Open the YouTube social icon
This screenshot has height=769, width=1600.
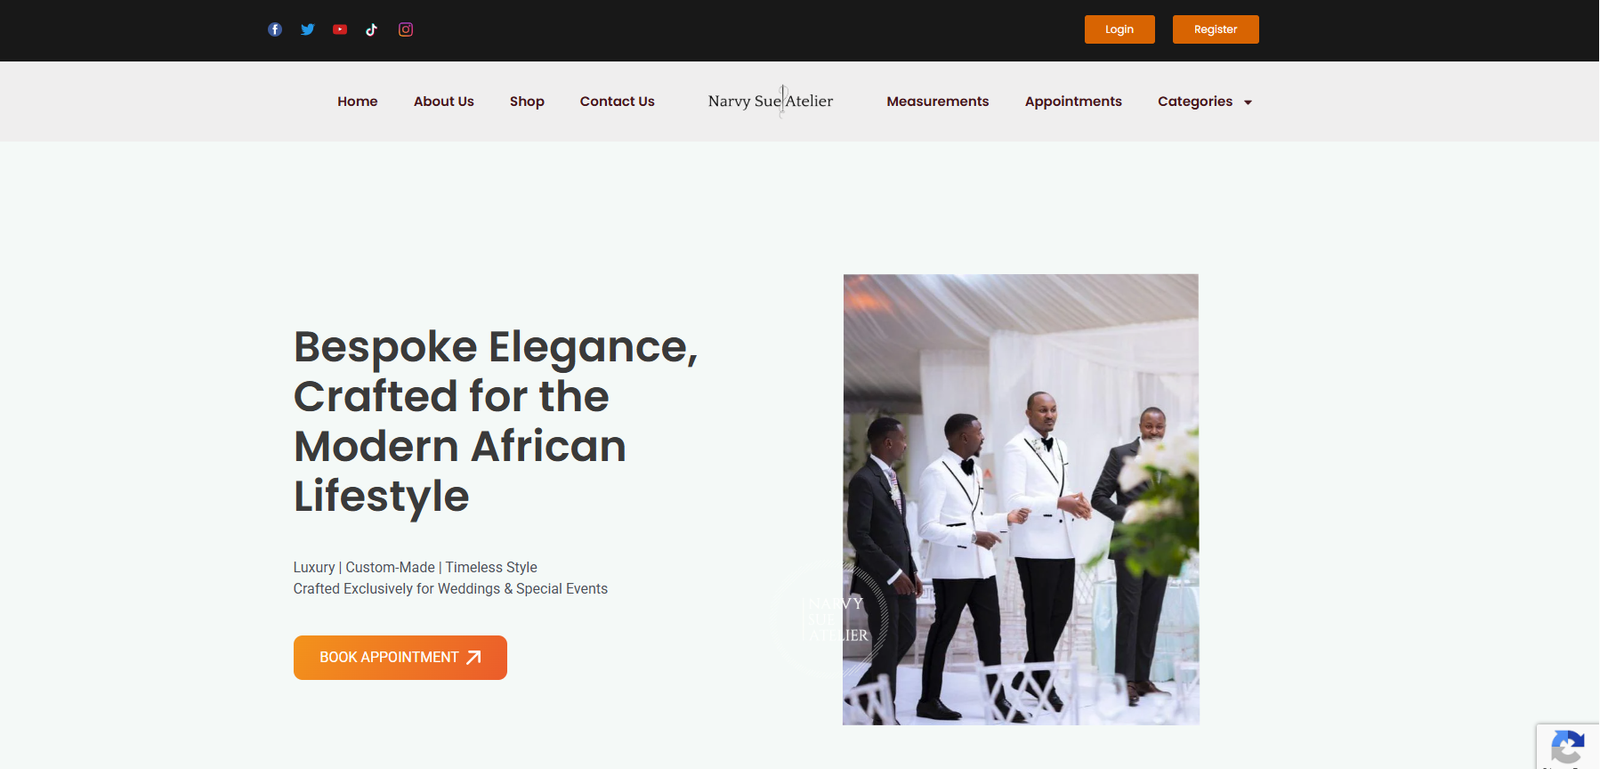(x=340, y=30)
